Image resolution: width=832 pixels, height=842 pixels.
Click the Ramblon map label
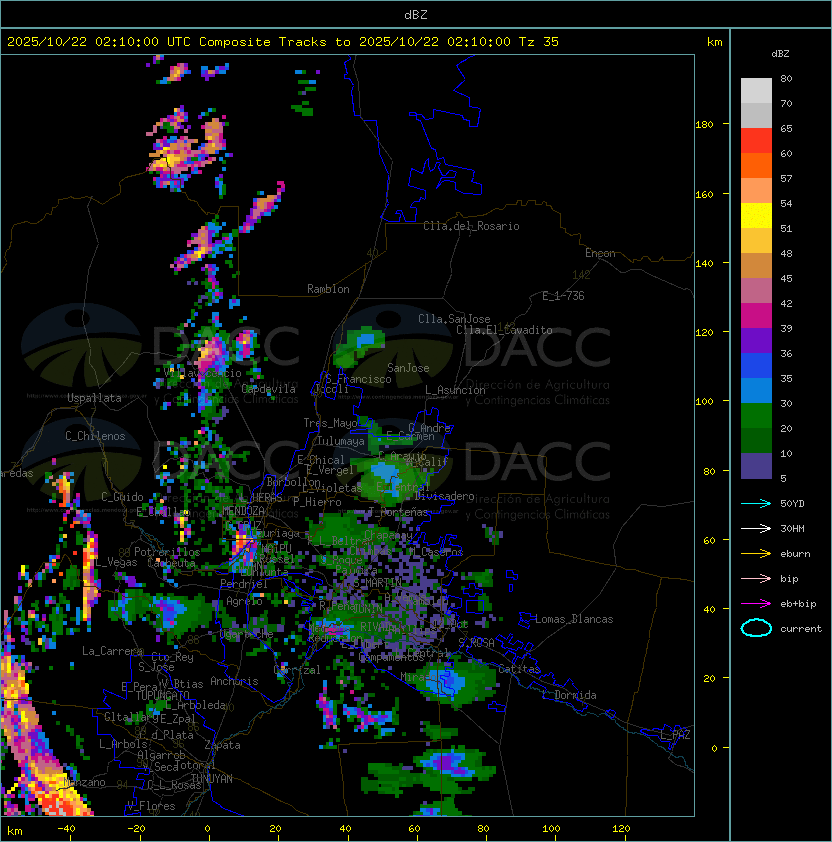[x=328, y=289]
